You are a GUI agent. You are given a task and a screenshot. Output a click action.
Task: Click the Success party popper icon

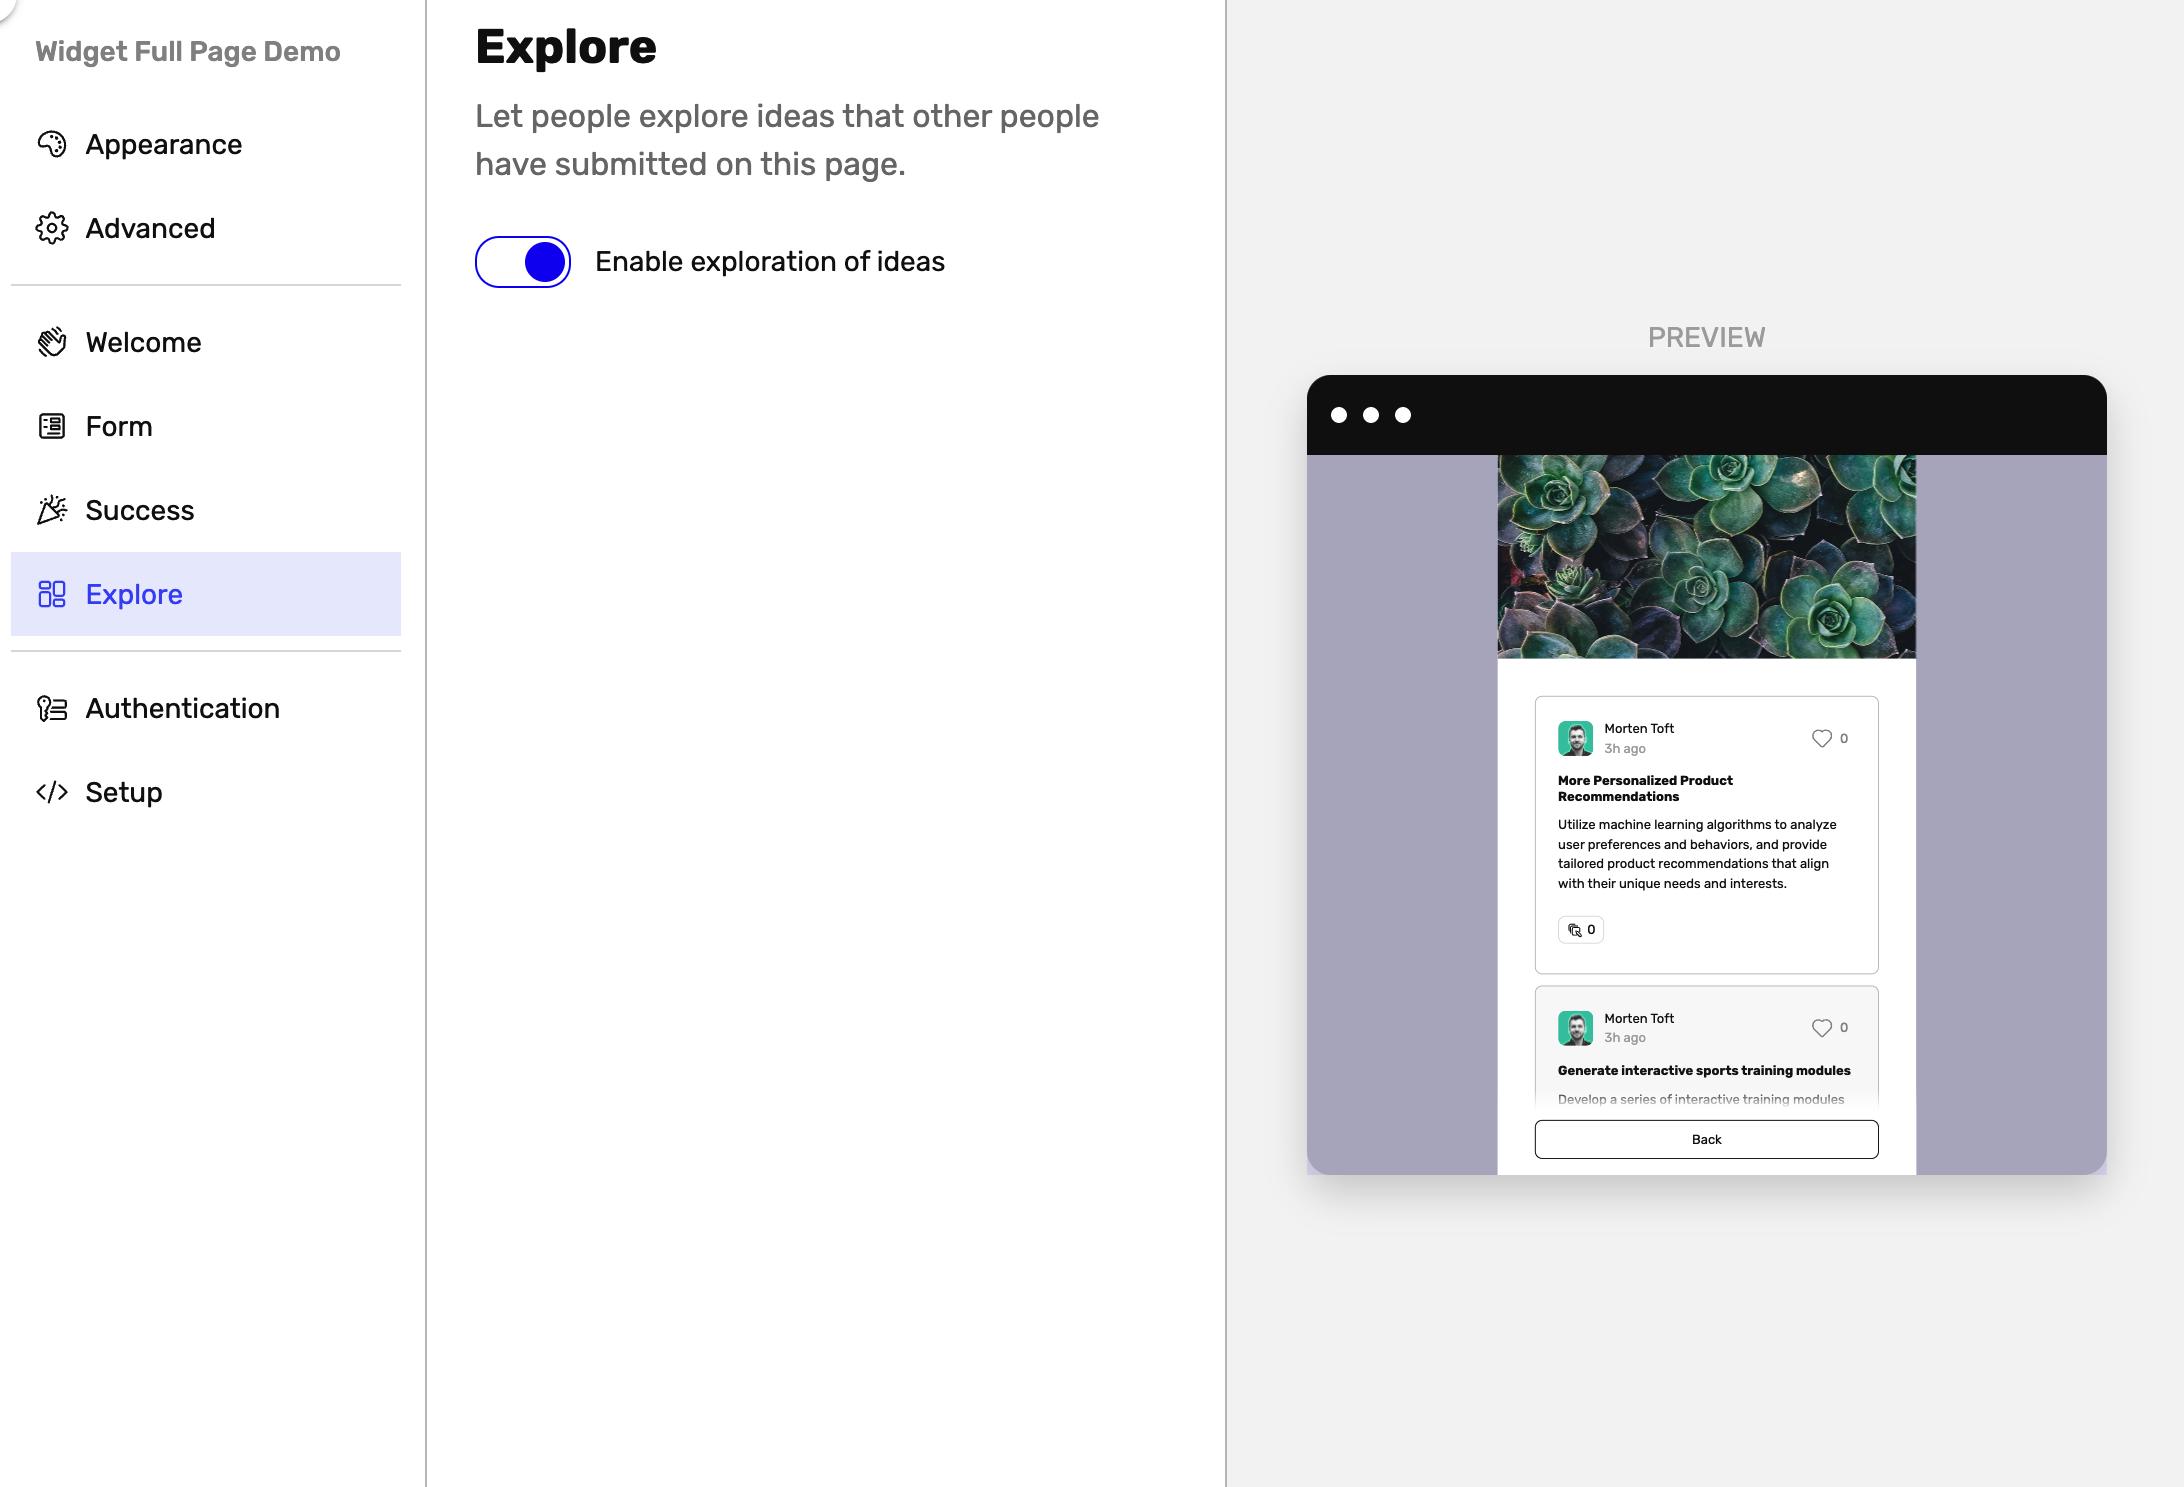tap(52, 510)
